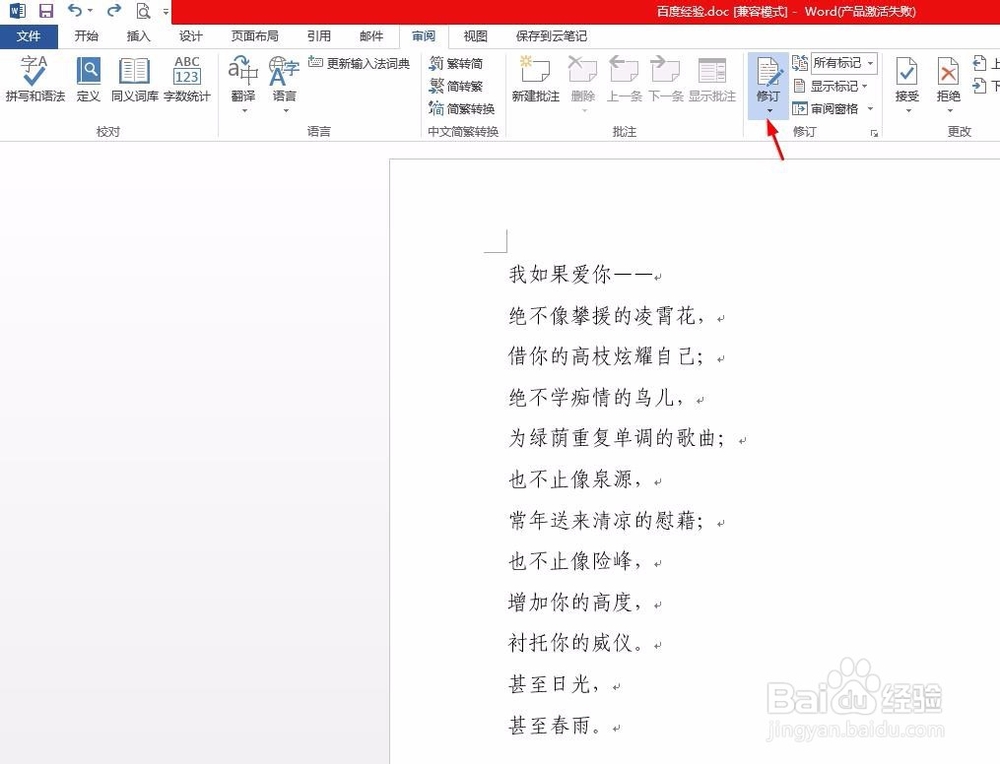
Task: Show 字数统计 word count
Action: pyautogui.click(x=187, y=79)
